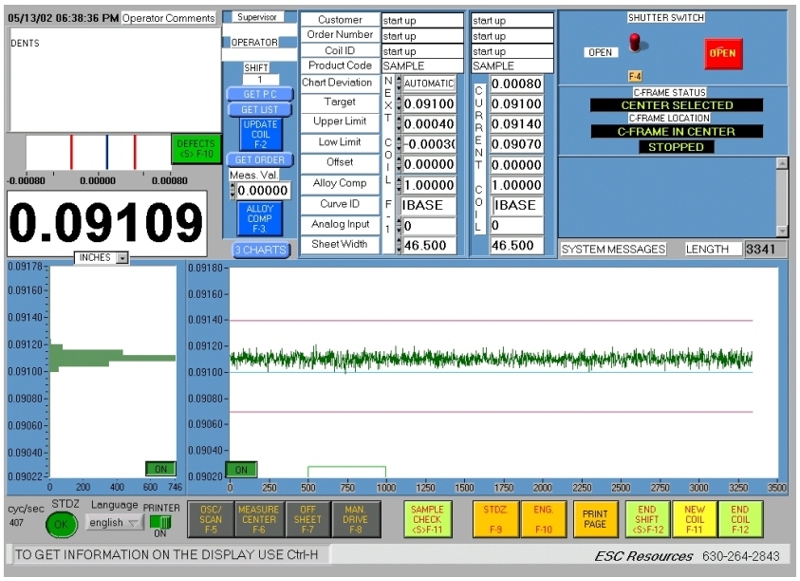800x581 pixels.
Task: Flip the shutter switch toggle lever
Action: click(633, 42)
